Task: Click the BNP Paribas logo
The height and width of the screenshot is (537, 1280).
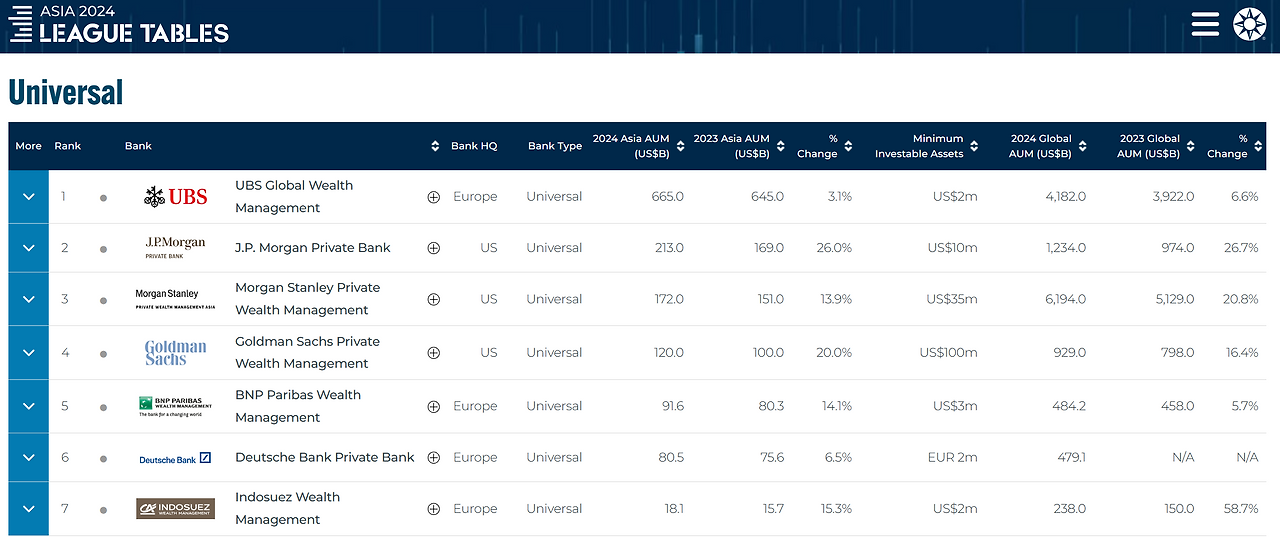Action: 175,407
